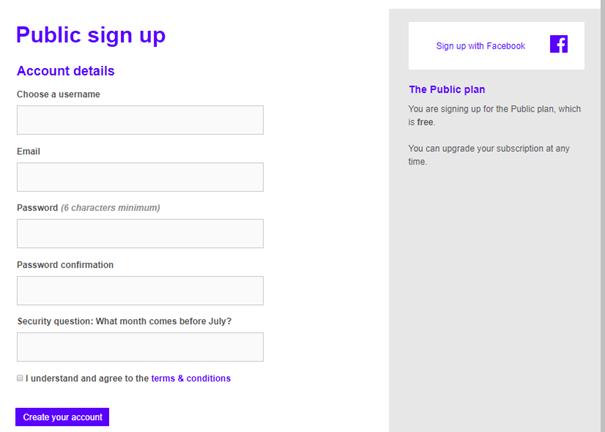Viewport: 605px width, 432px height.
Task: Focus the Choose a username input box
Action: [x=140, y=120]
